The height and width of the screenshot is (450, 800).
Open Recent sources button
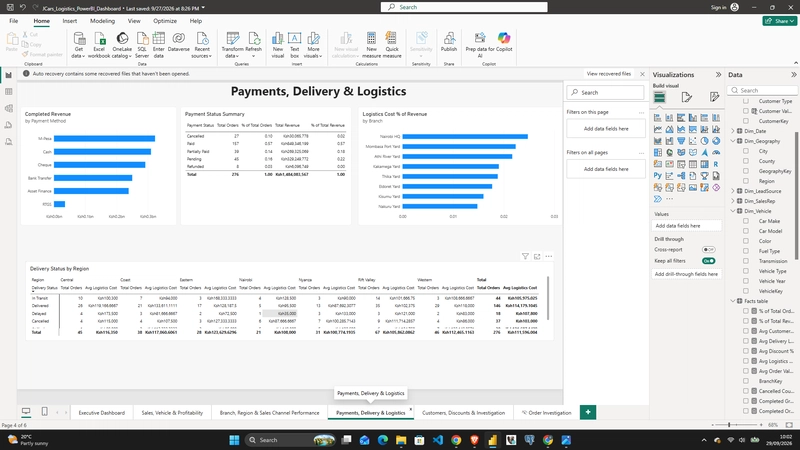(202, 45)
